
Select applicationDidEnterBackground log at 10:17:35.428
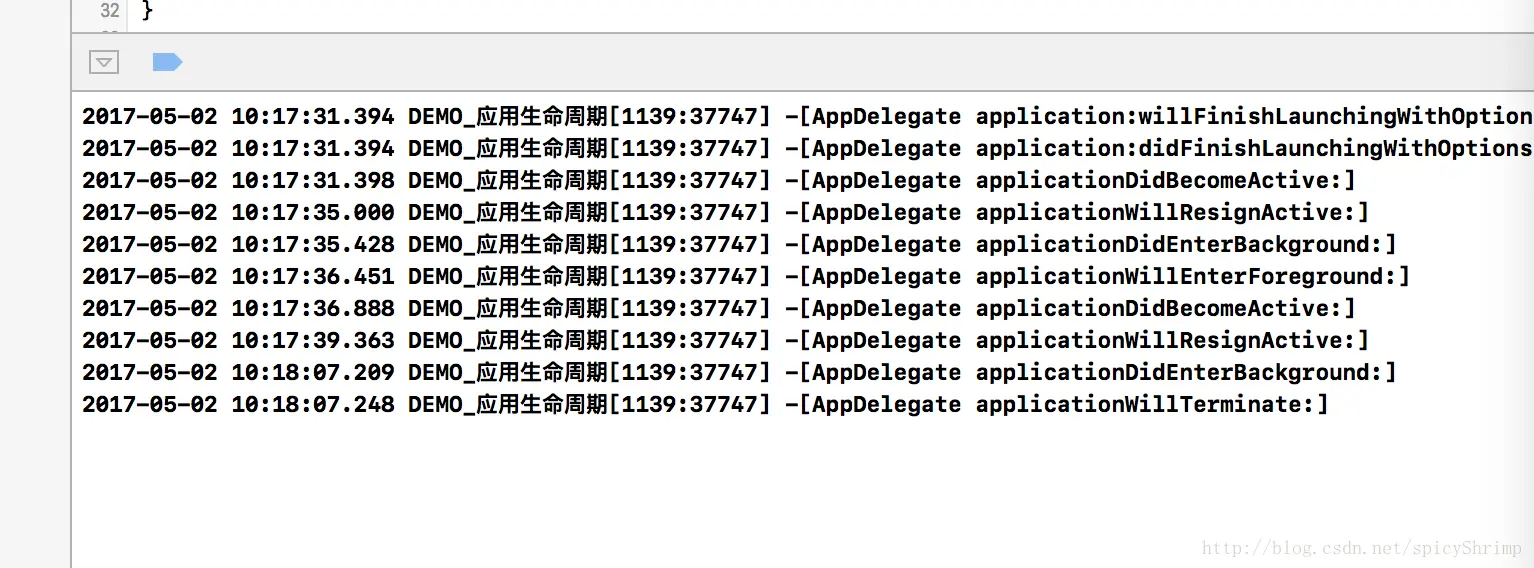(739, 244)
